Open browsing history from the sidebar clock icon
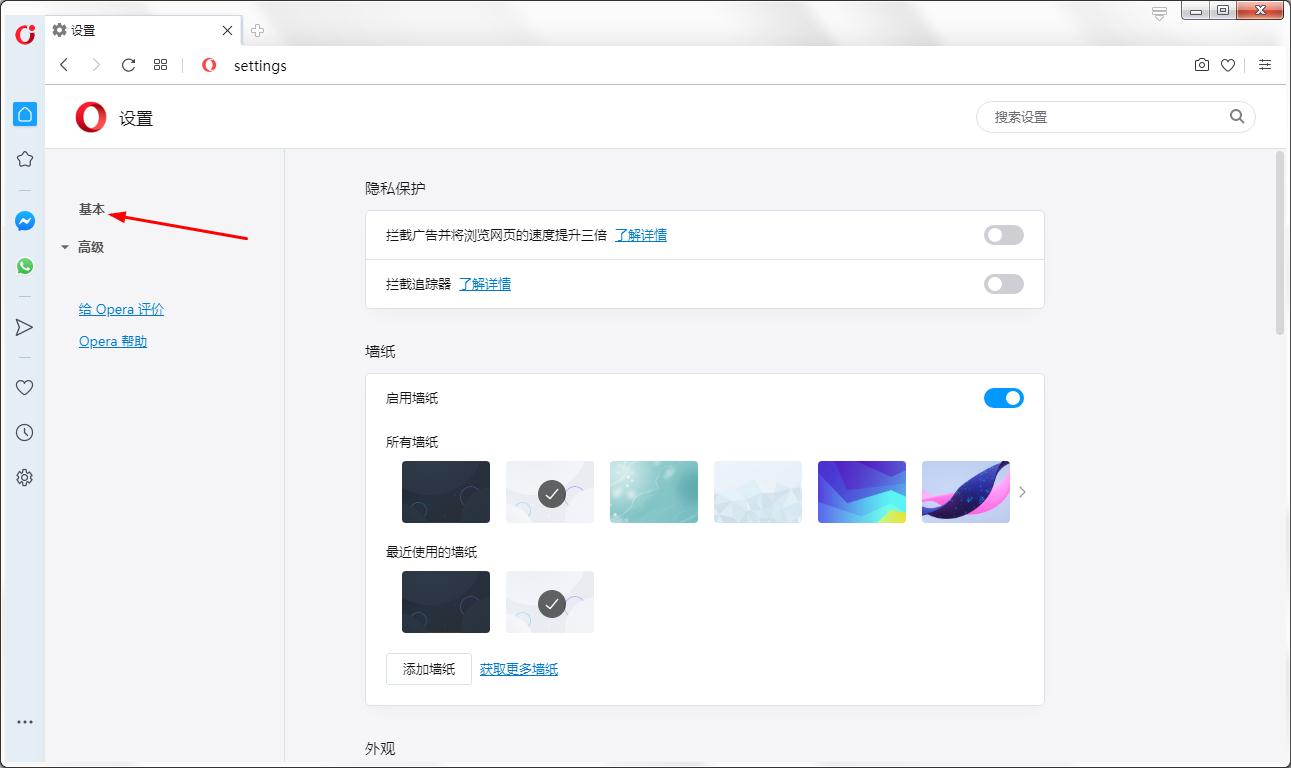 tap(24, 432)
